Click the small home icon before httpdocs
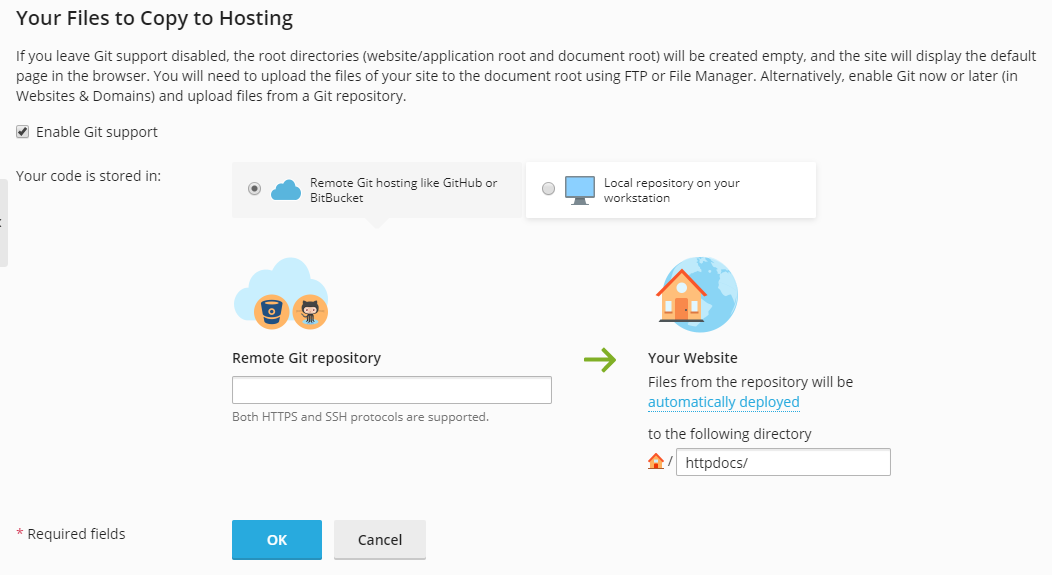The height and width of the screenshot is (575, 1052). click(x=656, y=462)
